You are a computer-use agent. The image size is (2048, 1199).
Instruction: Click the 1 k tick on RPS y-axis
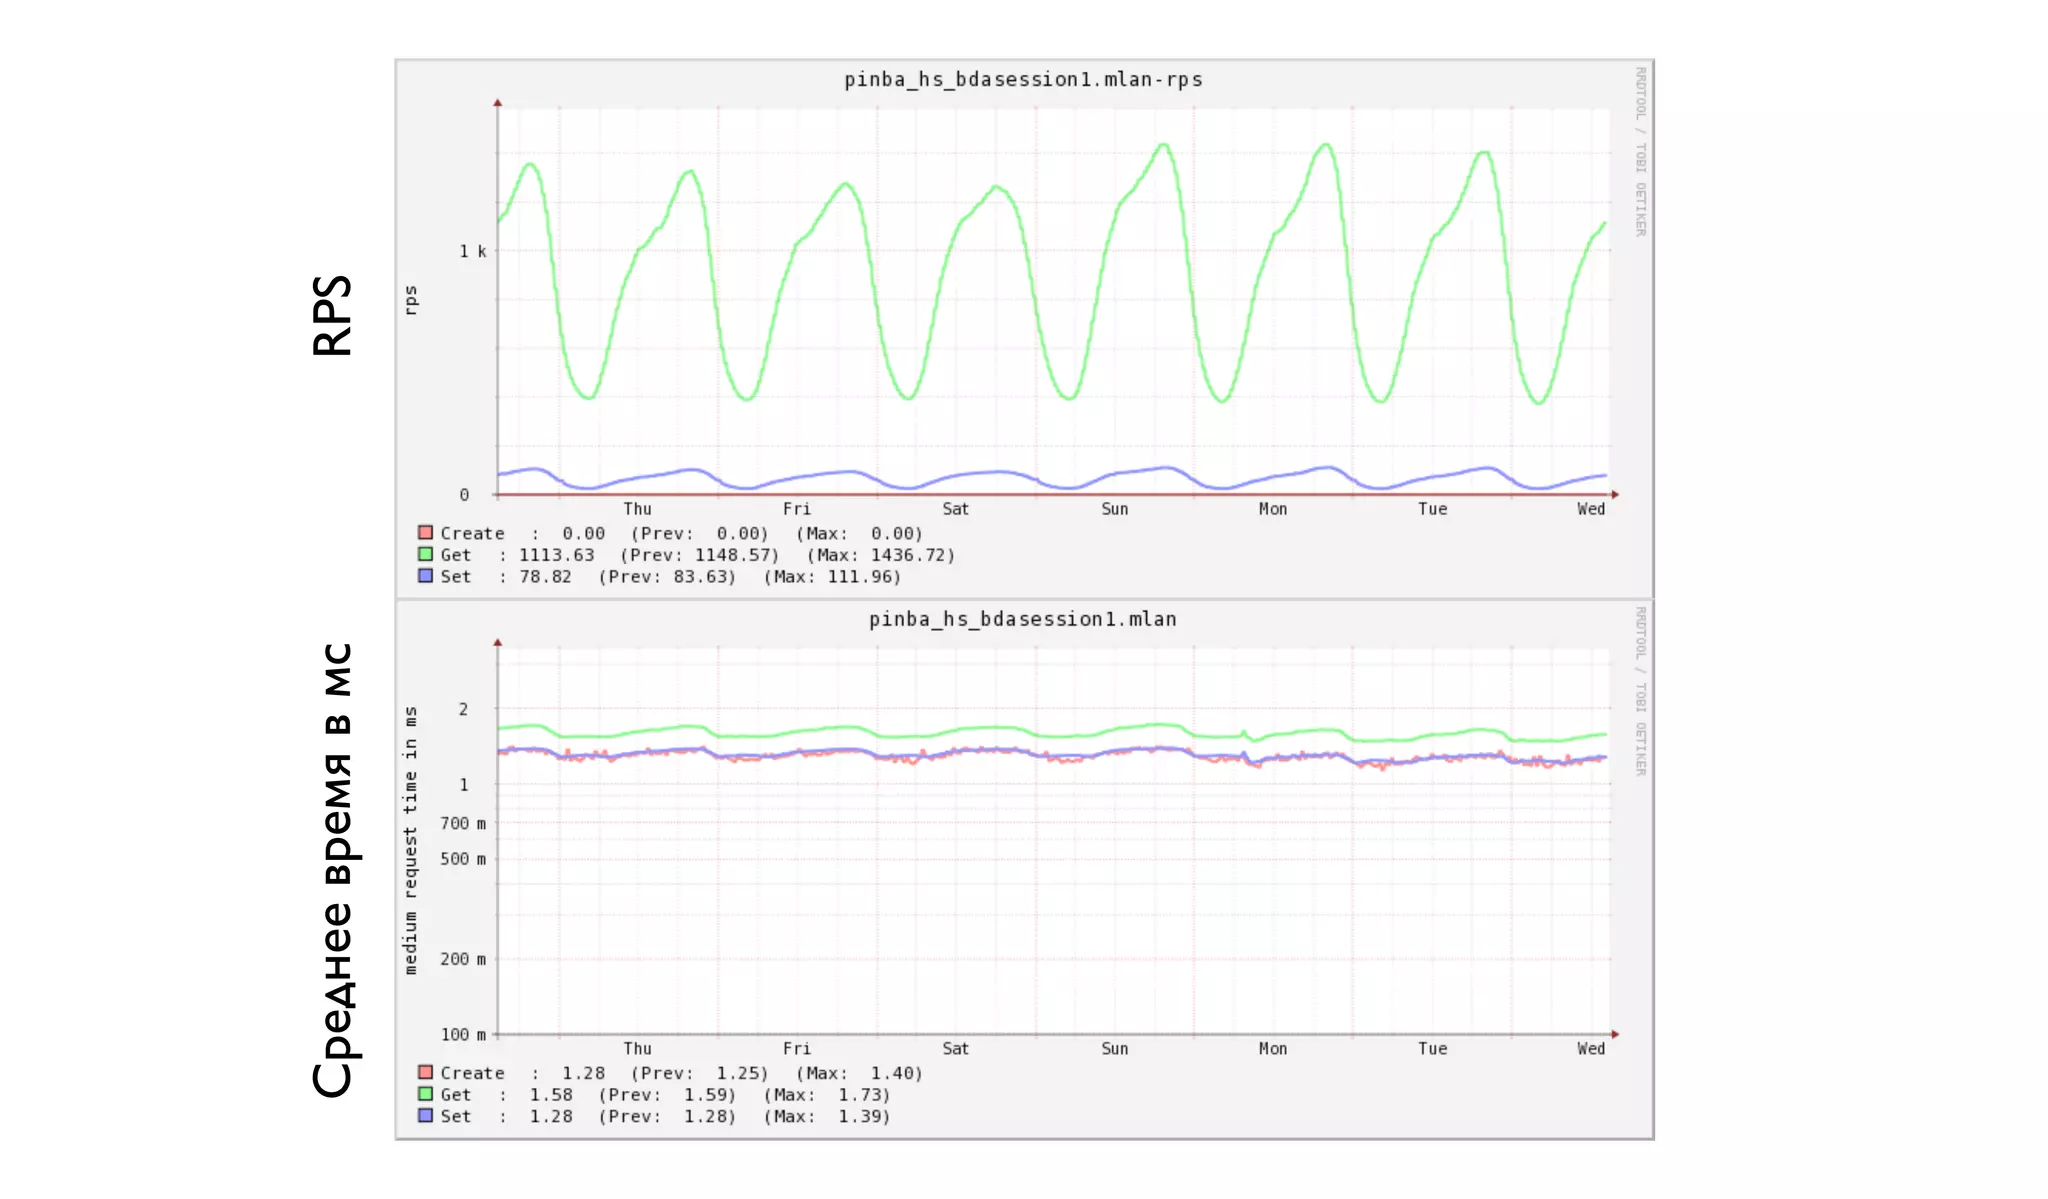[472, 251]
